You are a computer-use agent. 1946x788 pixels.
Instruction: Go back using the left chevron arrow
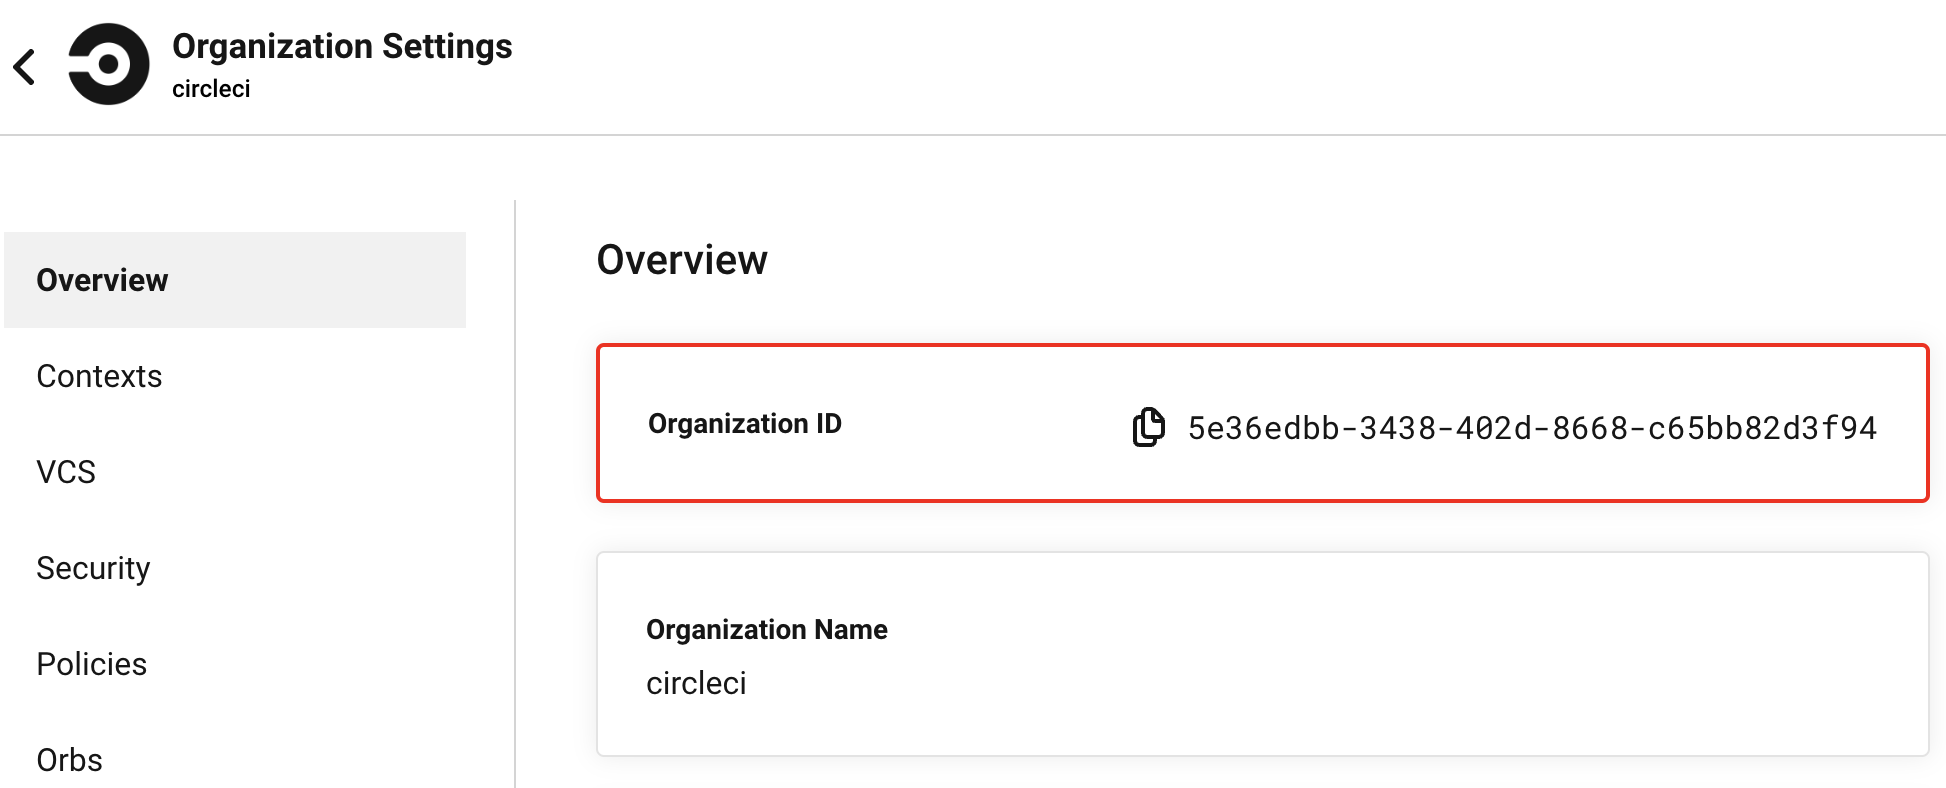coord(25,67)
